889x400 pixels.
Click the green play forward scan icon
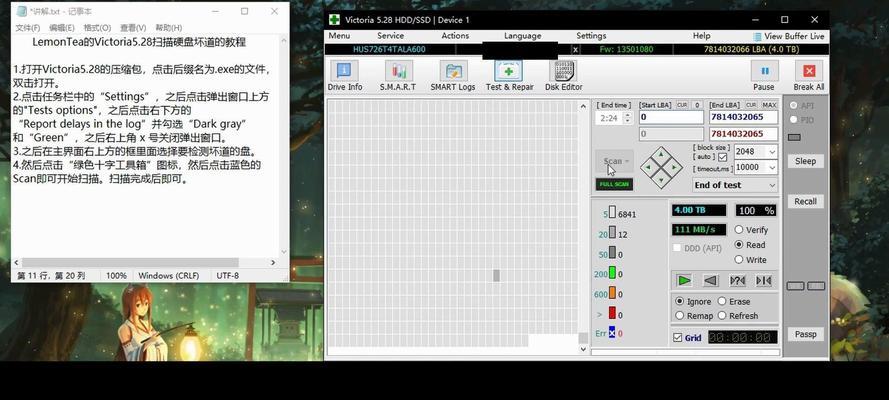[x=684, y=280]
